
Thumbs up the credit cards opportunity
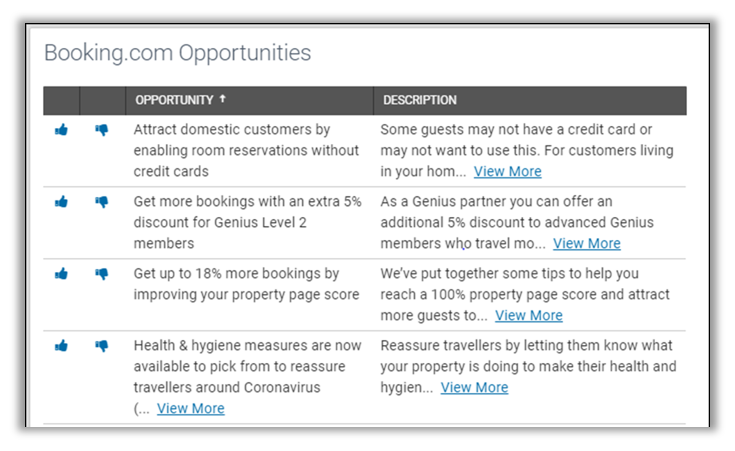pos(61,130)
